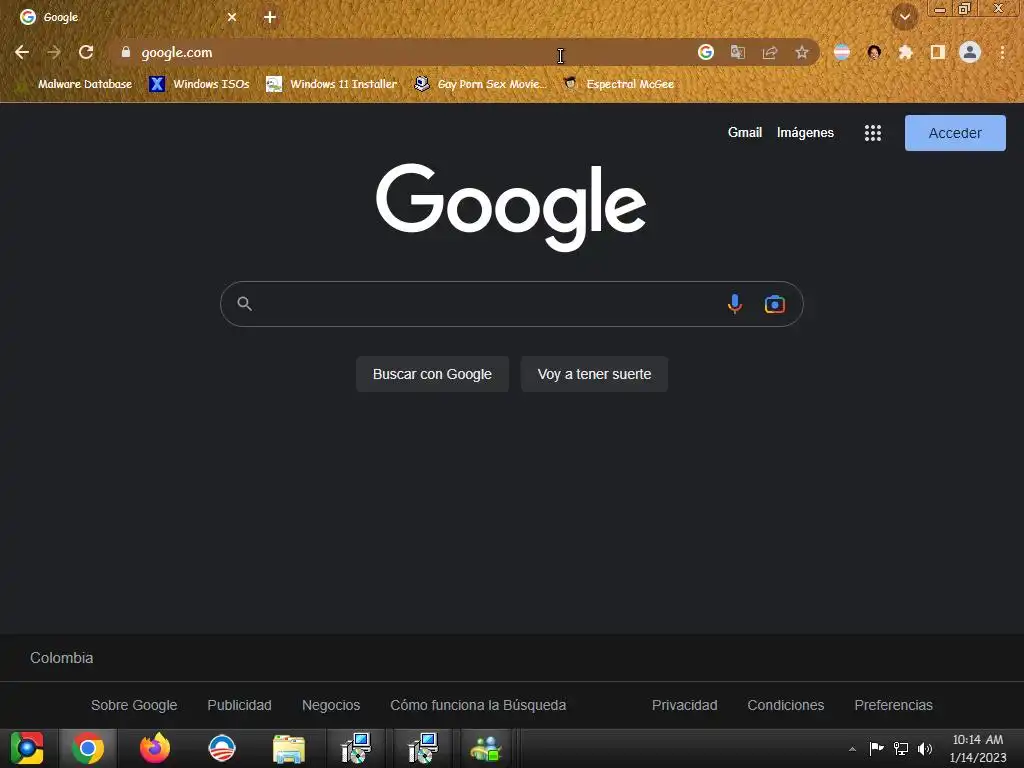This screenshot has width=1024, height=768.
Task: Open the first installer taskbar icon
Action: pos(356,748)
